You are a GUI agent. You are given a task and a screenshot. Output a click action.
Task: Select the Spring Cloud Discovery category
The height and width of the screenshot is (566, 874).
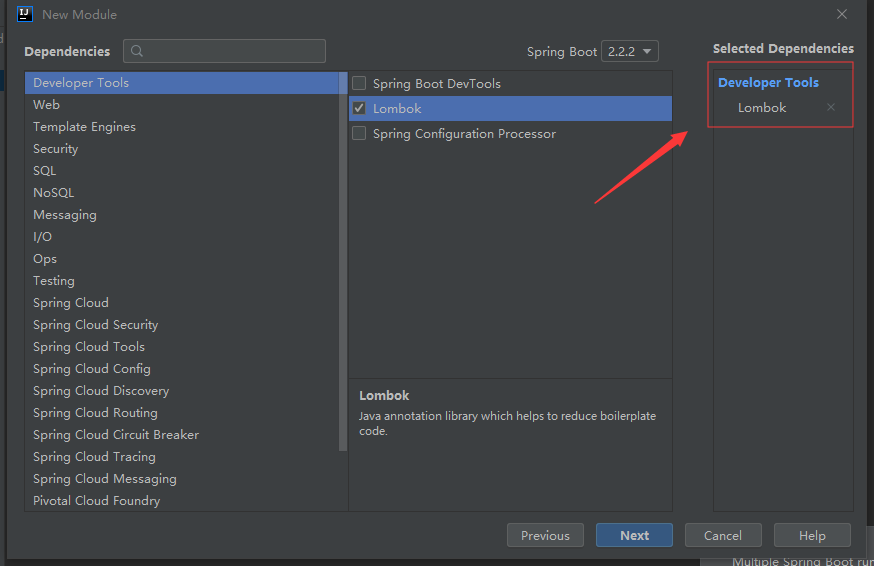[182, 391]
